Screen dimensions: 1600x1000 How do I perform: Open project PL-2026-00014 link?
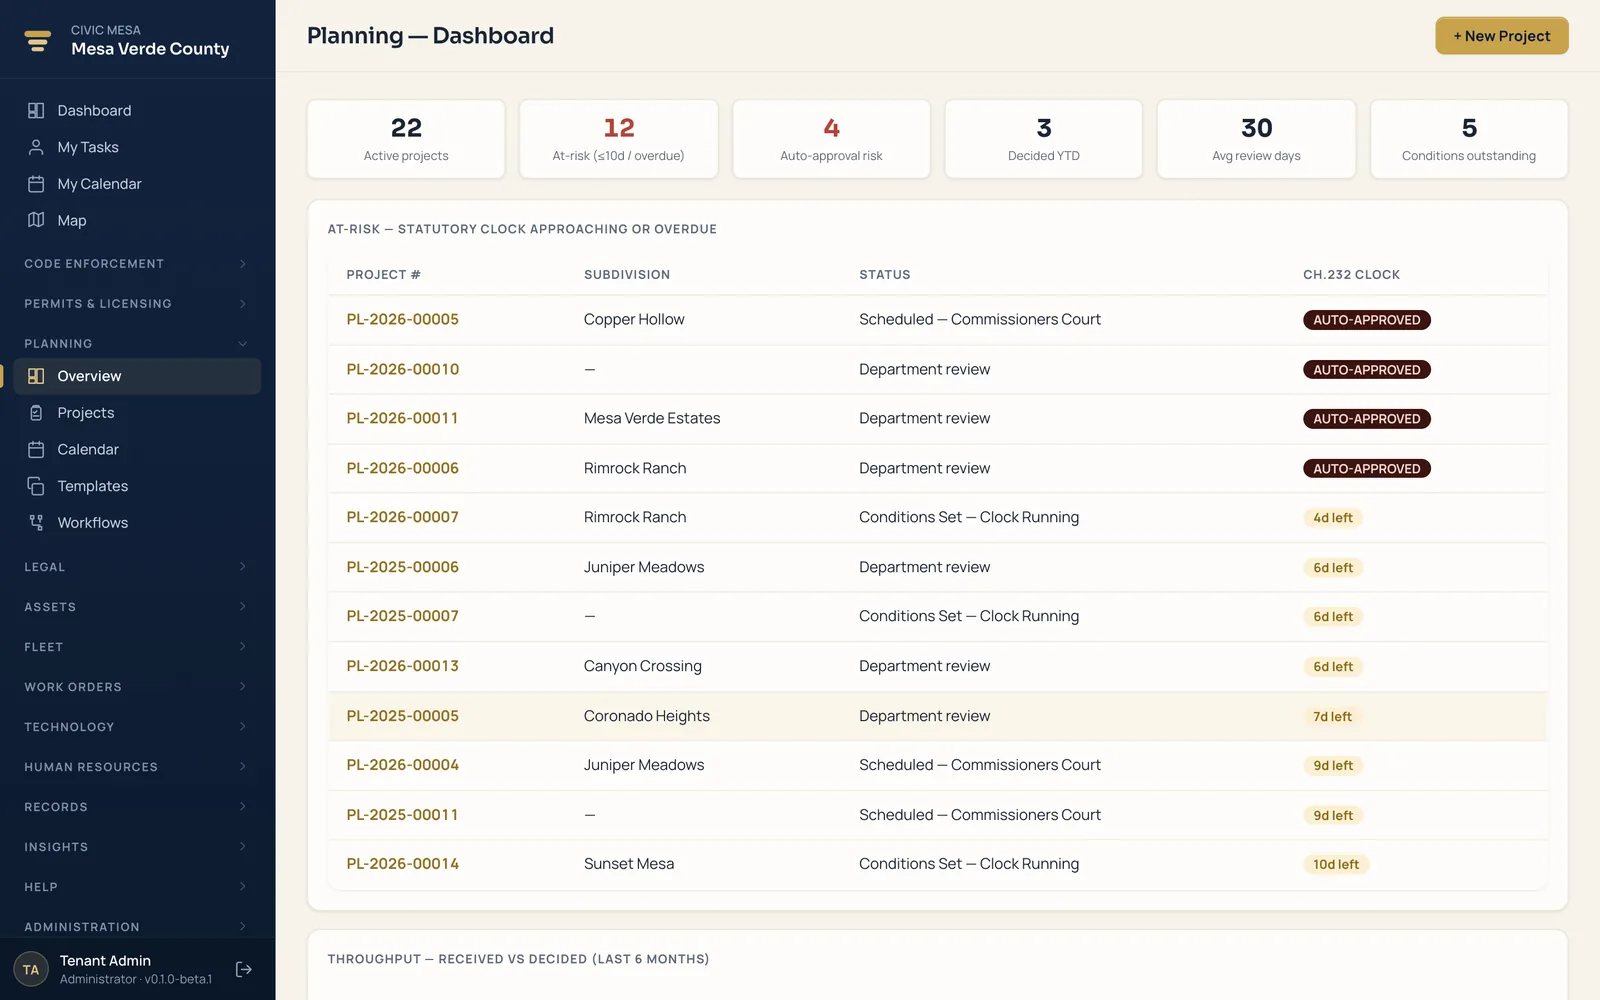(402, 864)
